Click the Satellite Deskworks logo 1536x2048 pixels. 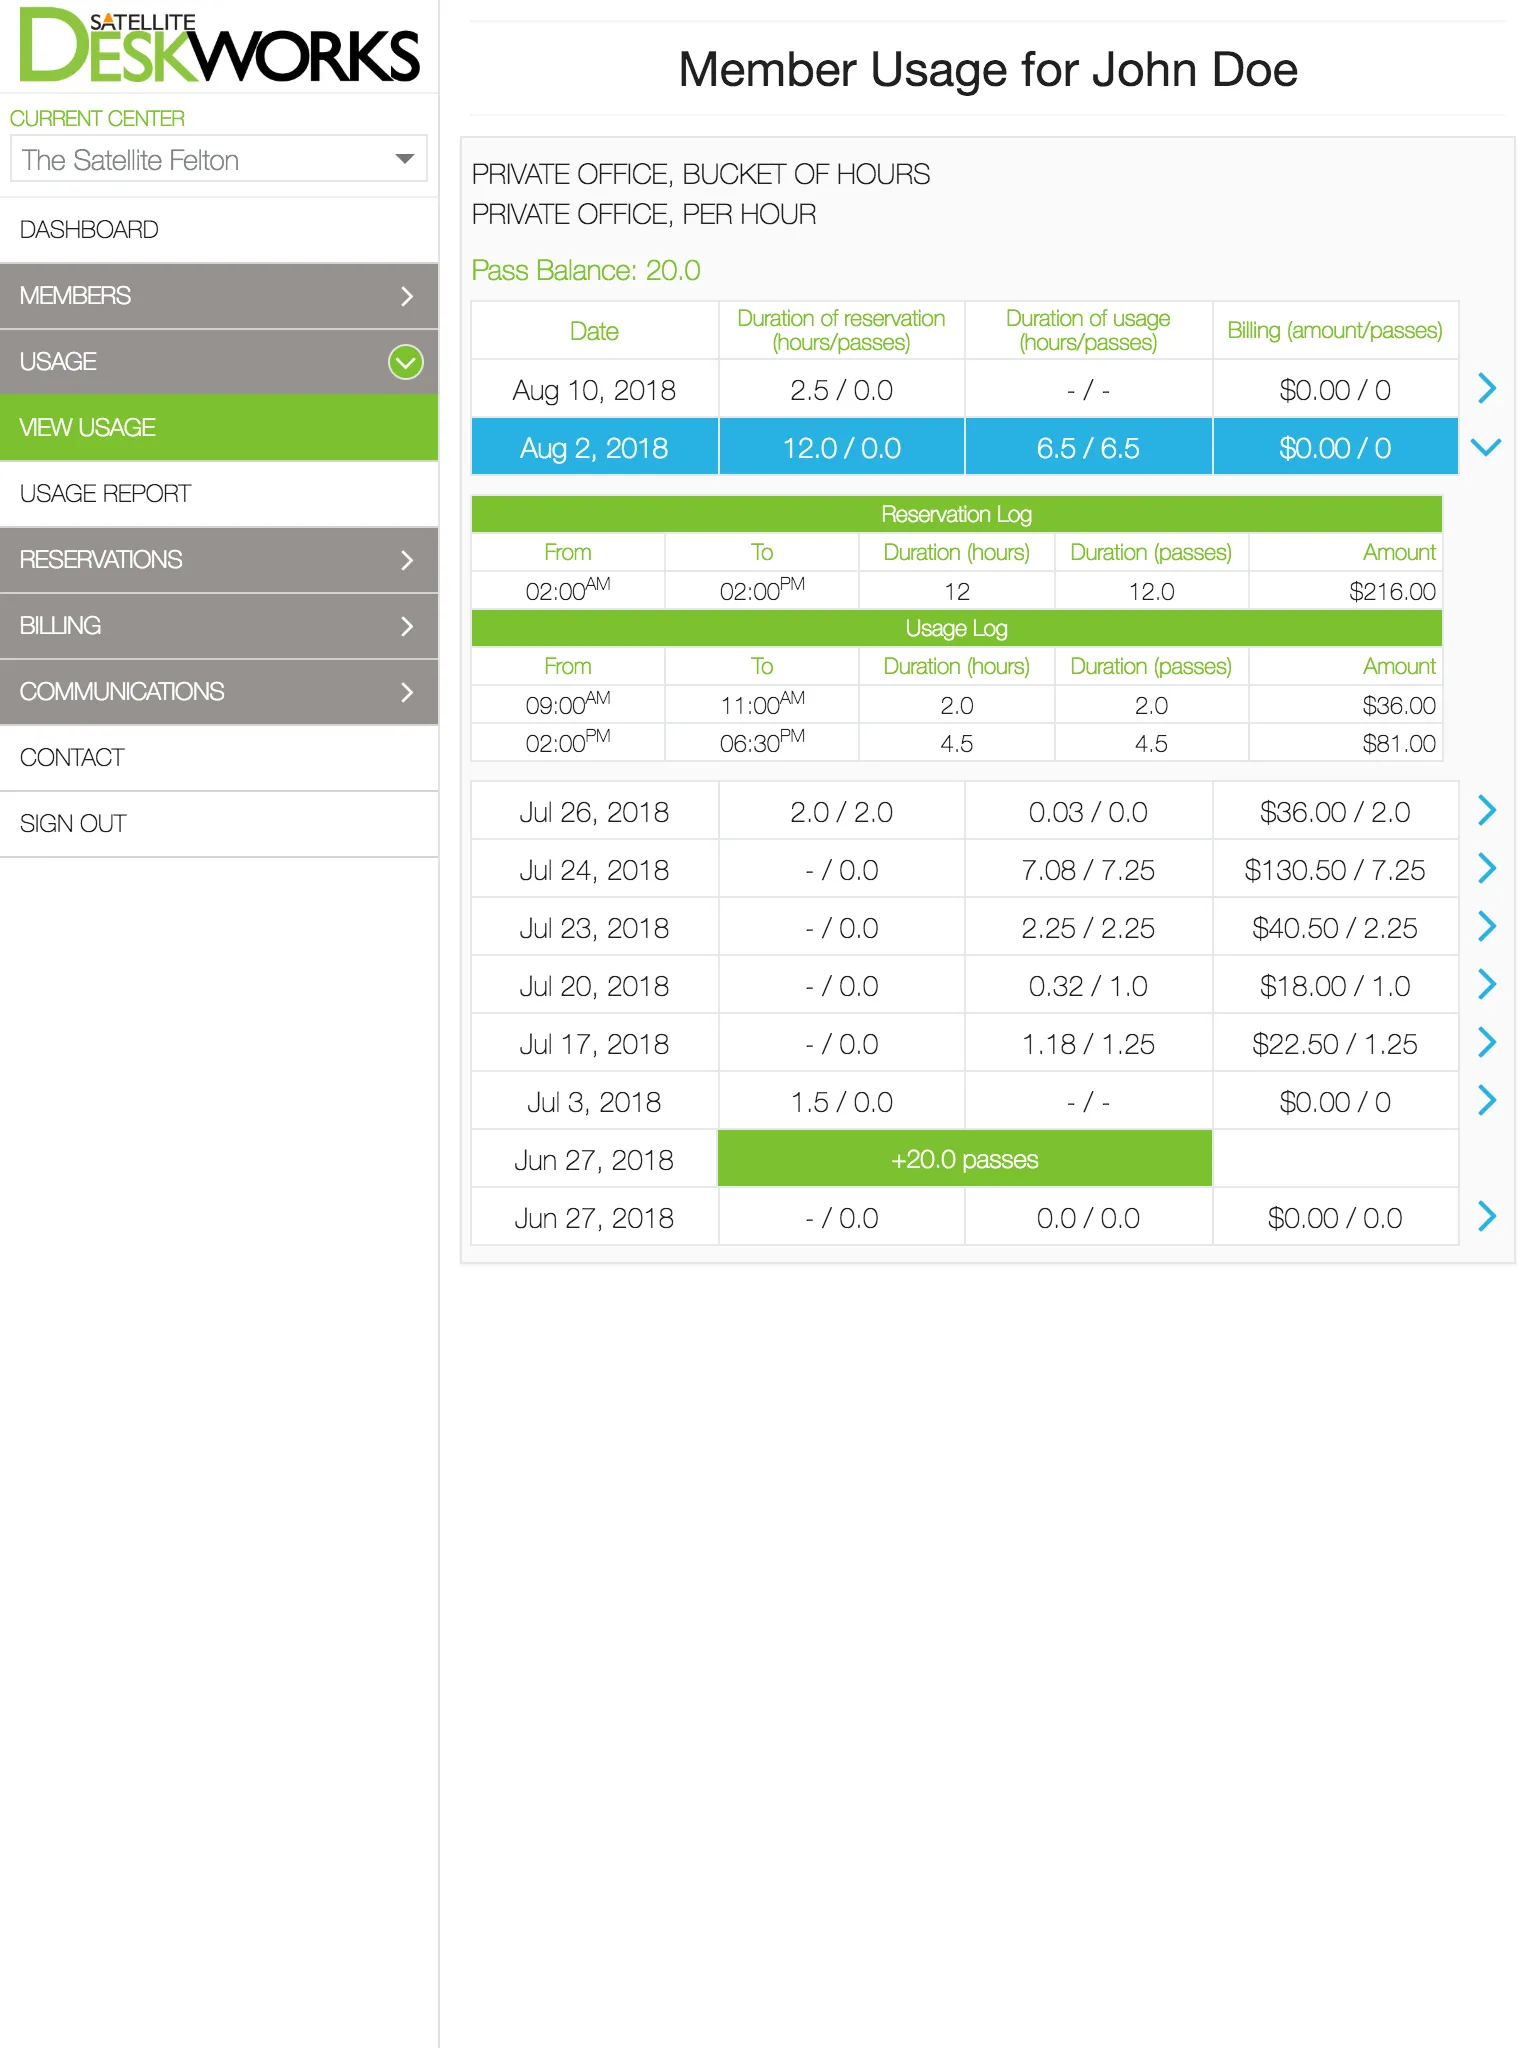(x=219, y=46)
